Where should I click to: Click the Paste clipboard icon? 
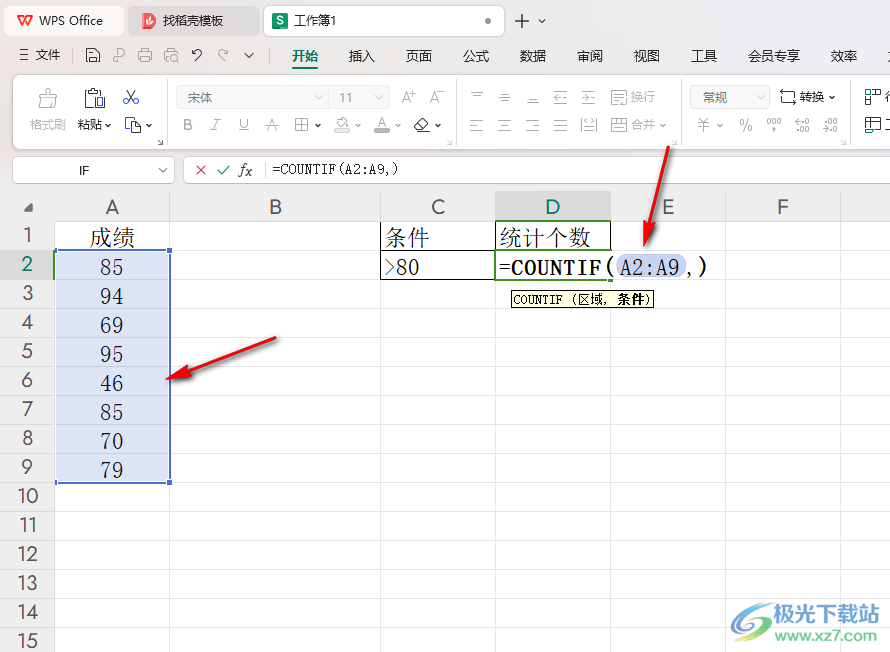pos(94,98)
